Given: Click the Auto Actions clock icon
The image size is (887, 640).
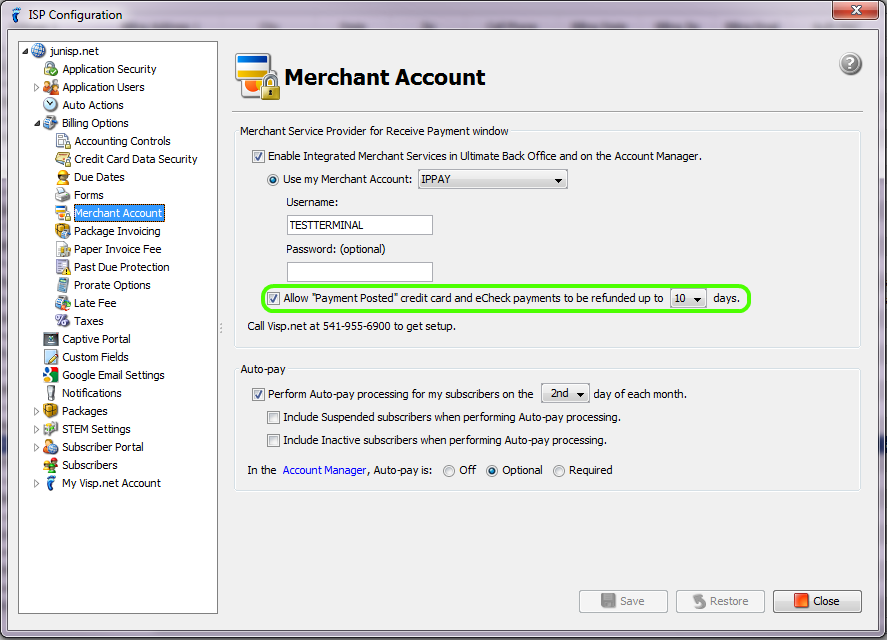Looking at the screenshot, I should click(x=50, y=105).
